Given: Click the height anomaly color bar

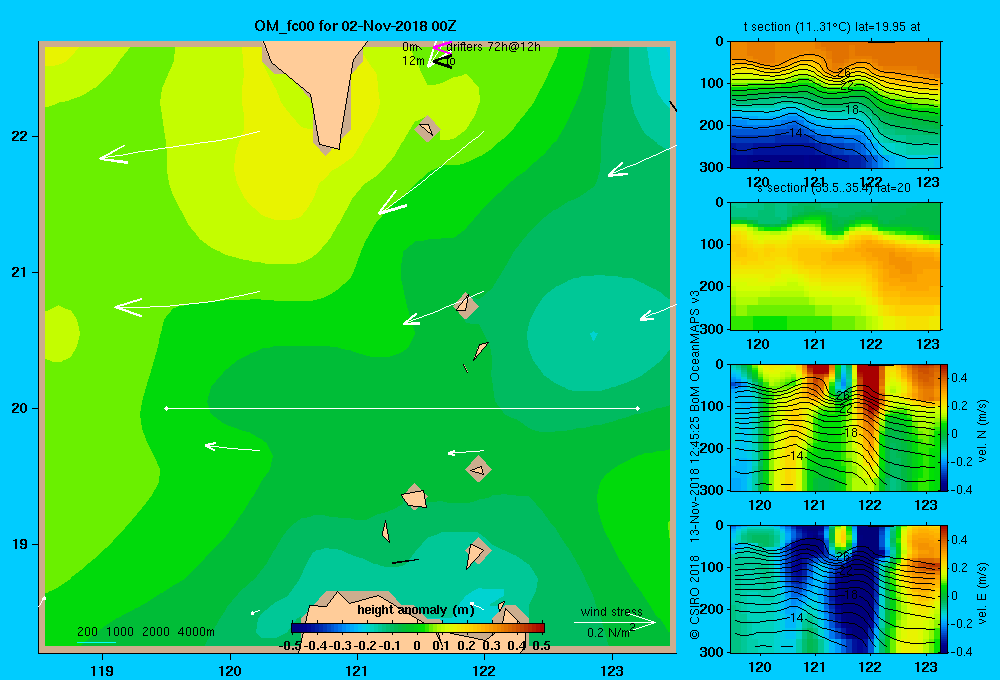Looking at the screenshot, I should (x=417, y=627).
